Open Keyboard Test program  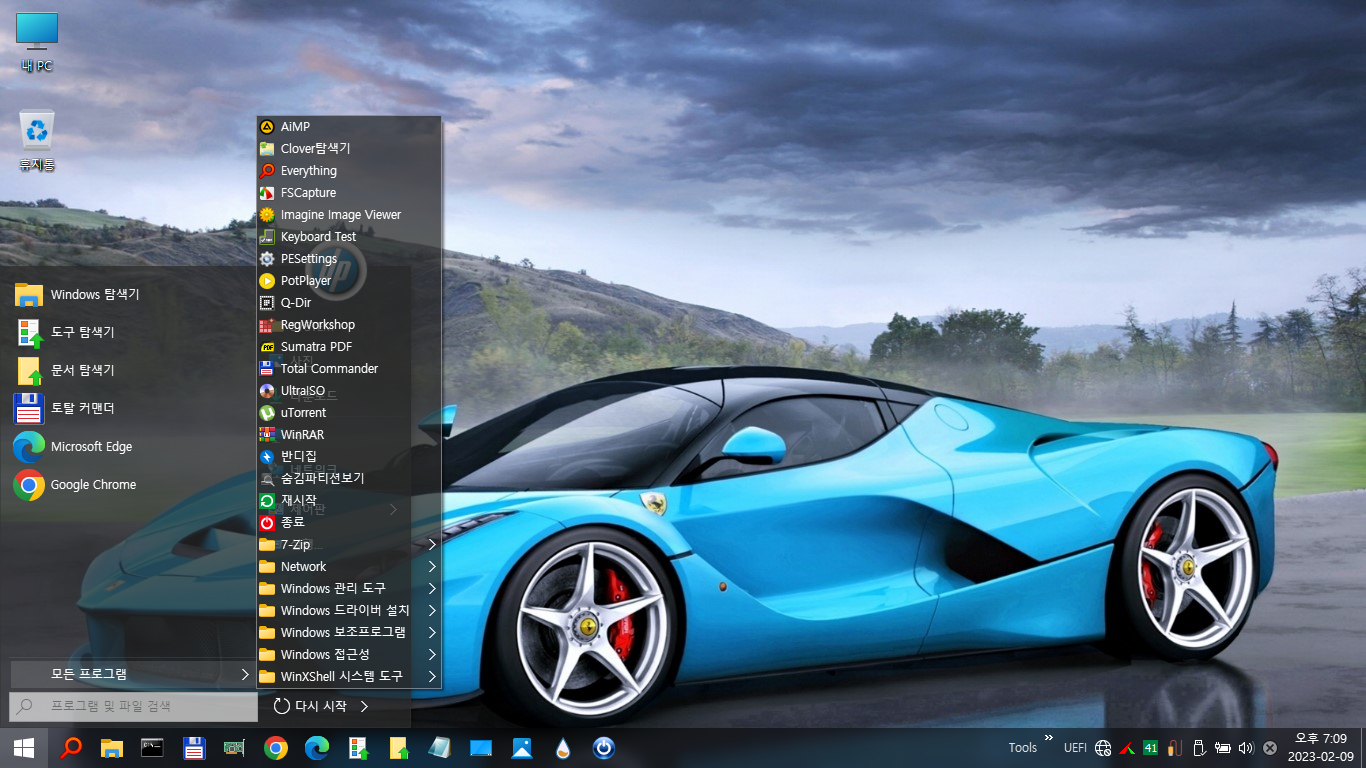[x=348, y=237]
